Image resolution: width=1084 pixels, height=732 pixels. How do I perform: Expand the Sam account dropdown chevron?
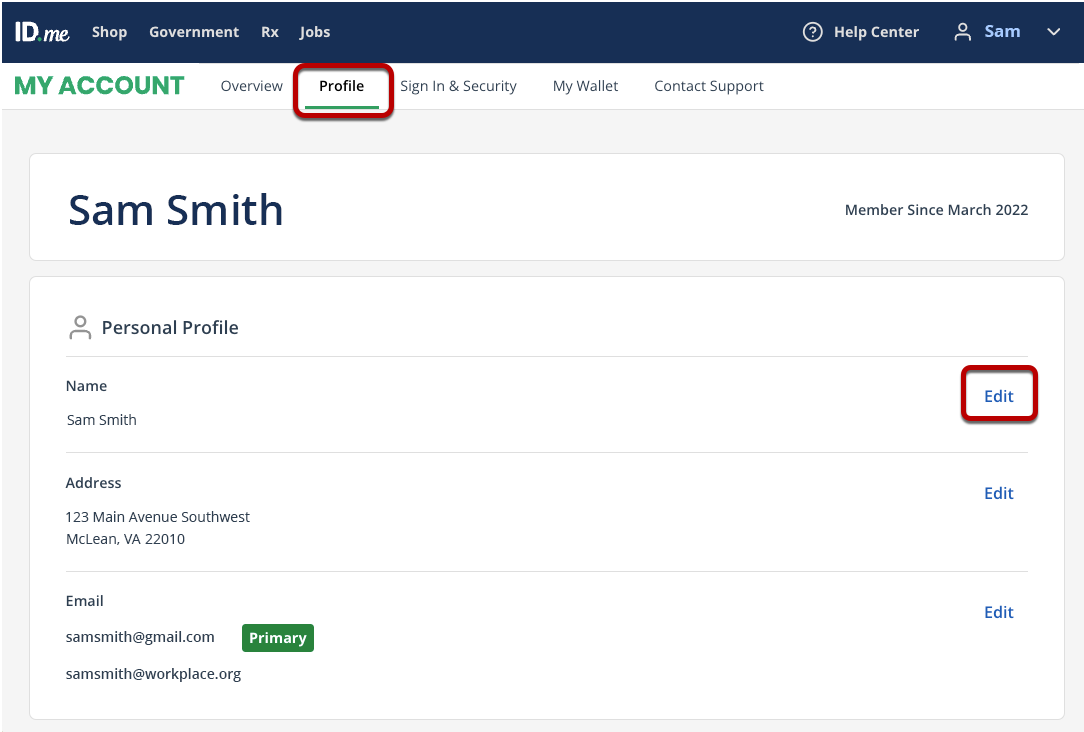click(1053, 32)
